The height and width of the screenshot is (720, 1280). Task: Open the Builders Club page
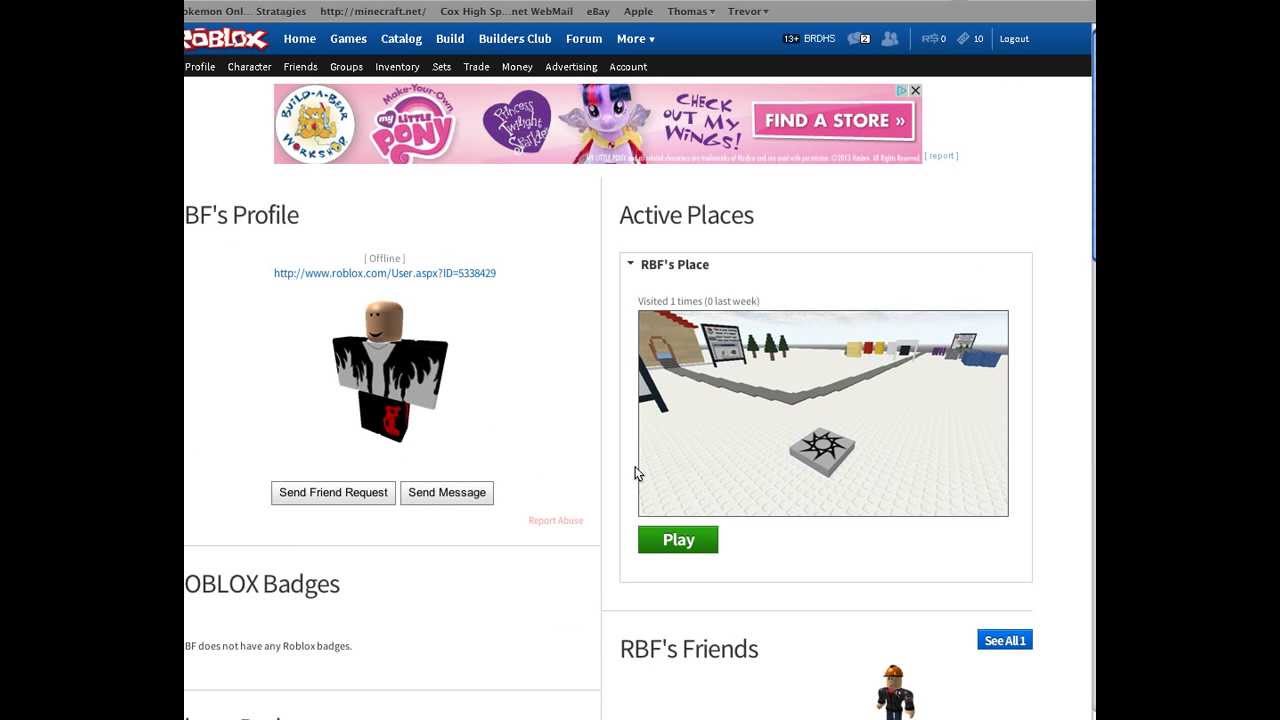tap(515, 39)
